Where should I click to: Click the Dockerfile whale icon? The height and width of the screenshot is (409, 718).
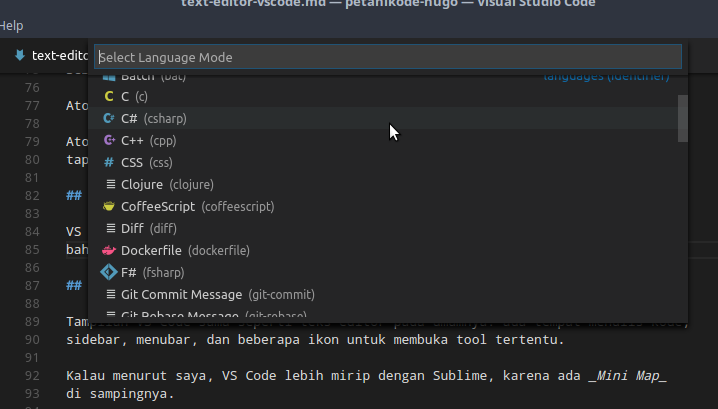coord(109,250)
